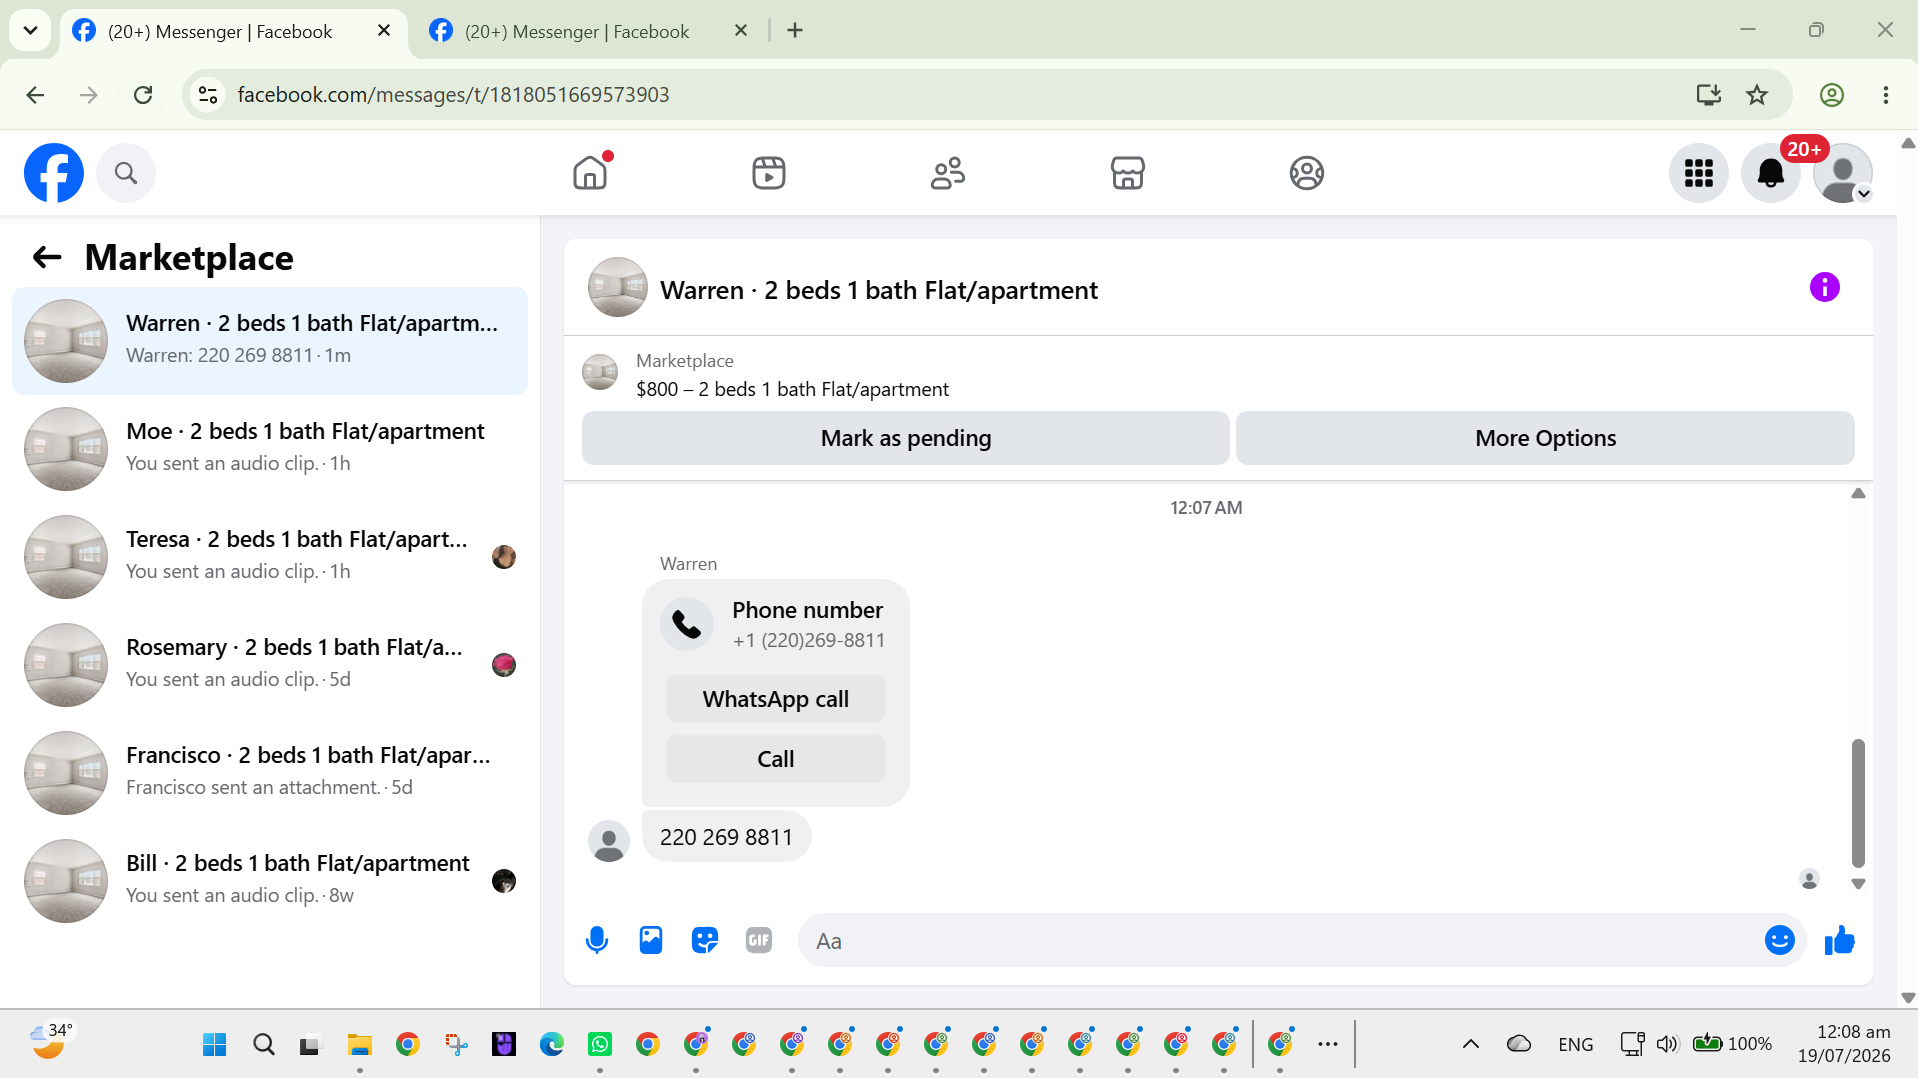
Task: Click the Warren chat header title
Action: pos(879,290)
